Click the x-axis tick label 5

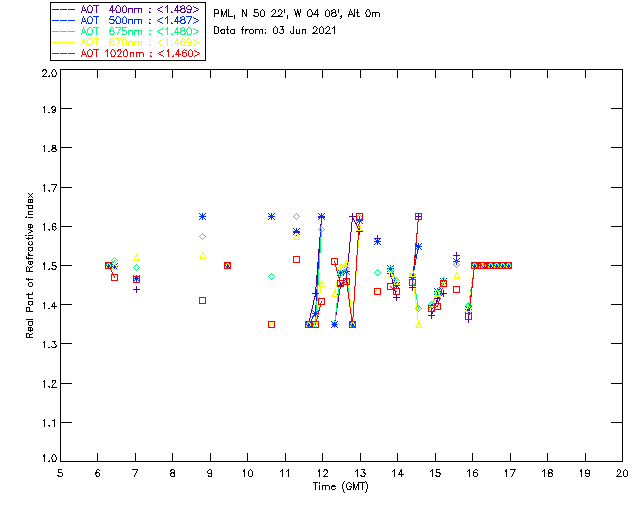(x=60, y=473)
